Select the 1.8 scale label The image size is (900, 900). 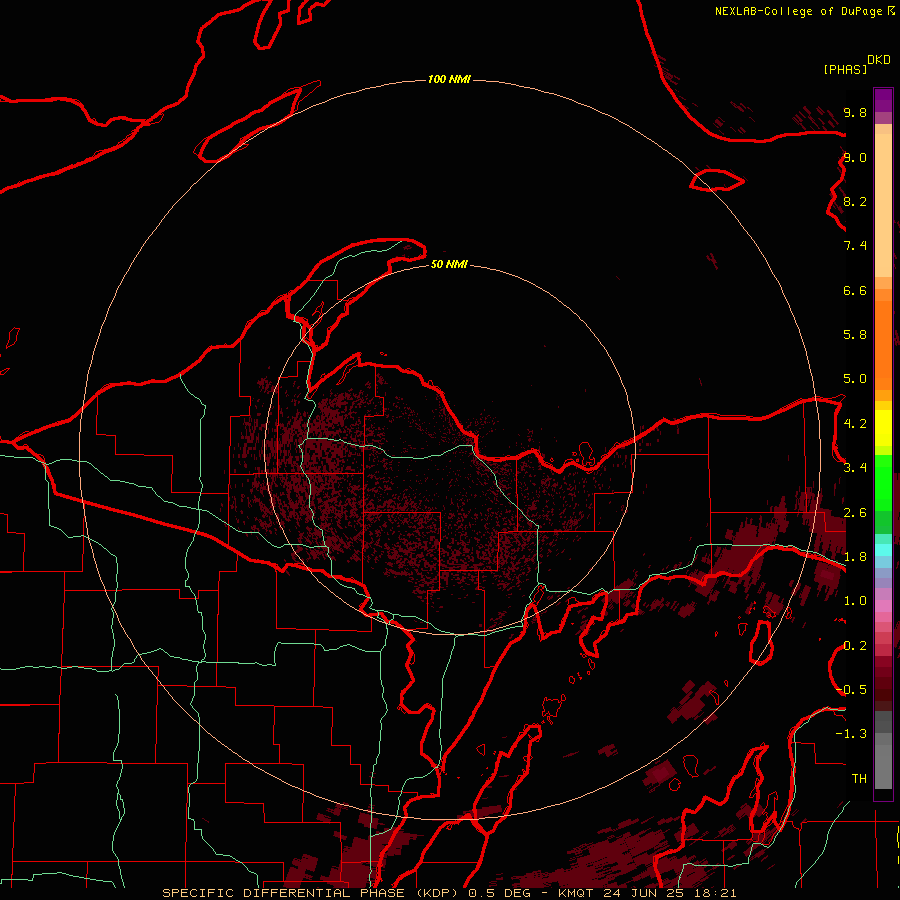855,557
